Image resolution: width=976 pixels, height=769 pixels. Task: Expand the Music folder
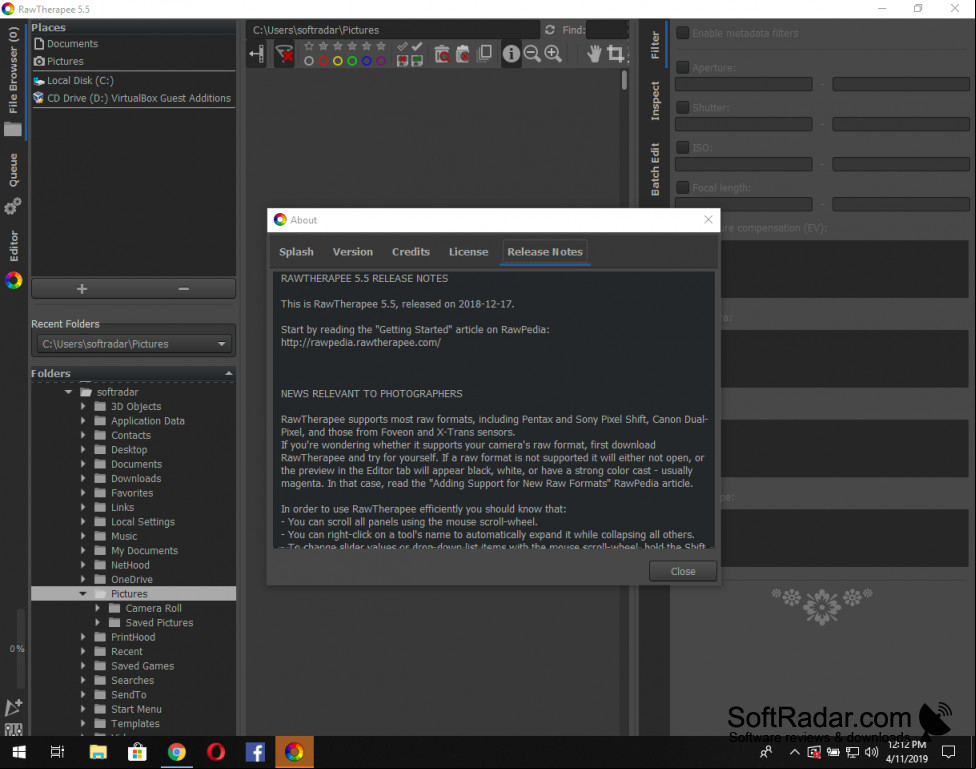[x=83, y=536]
